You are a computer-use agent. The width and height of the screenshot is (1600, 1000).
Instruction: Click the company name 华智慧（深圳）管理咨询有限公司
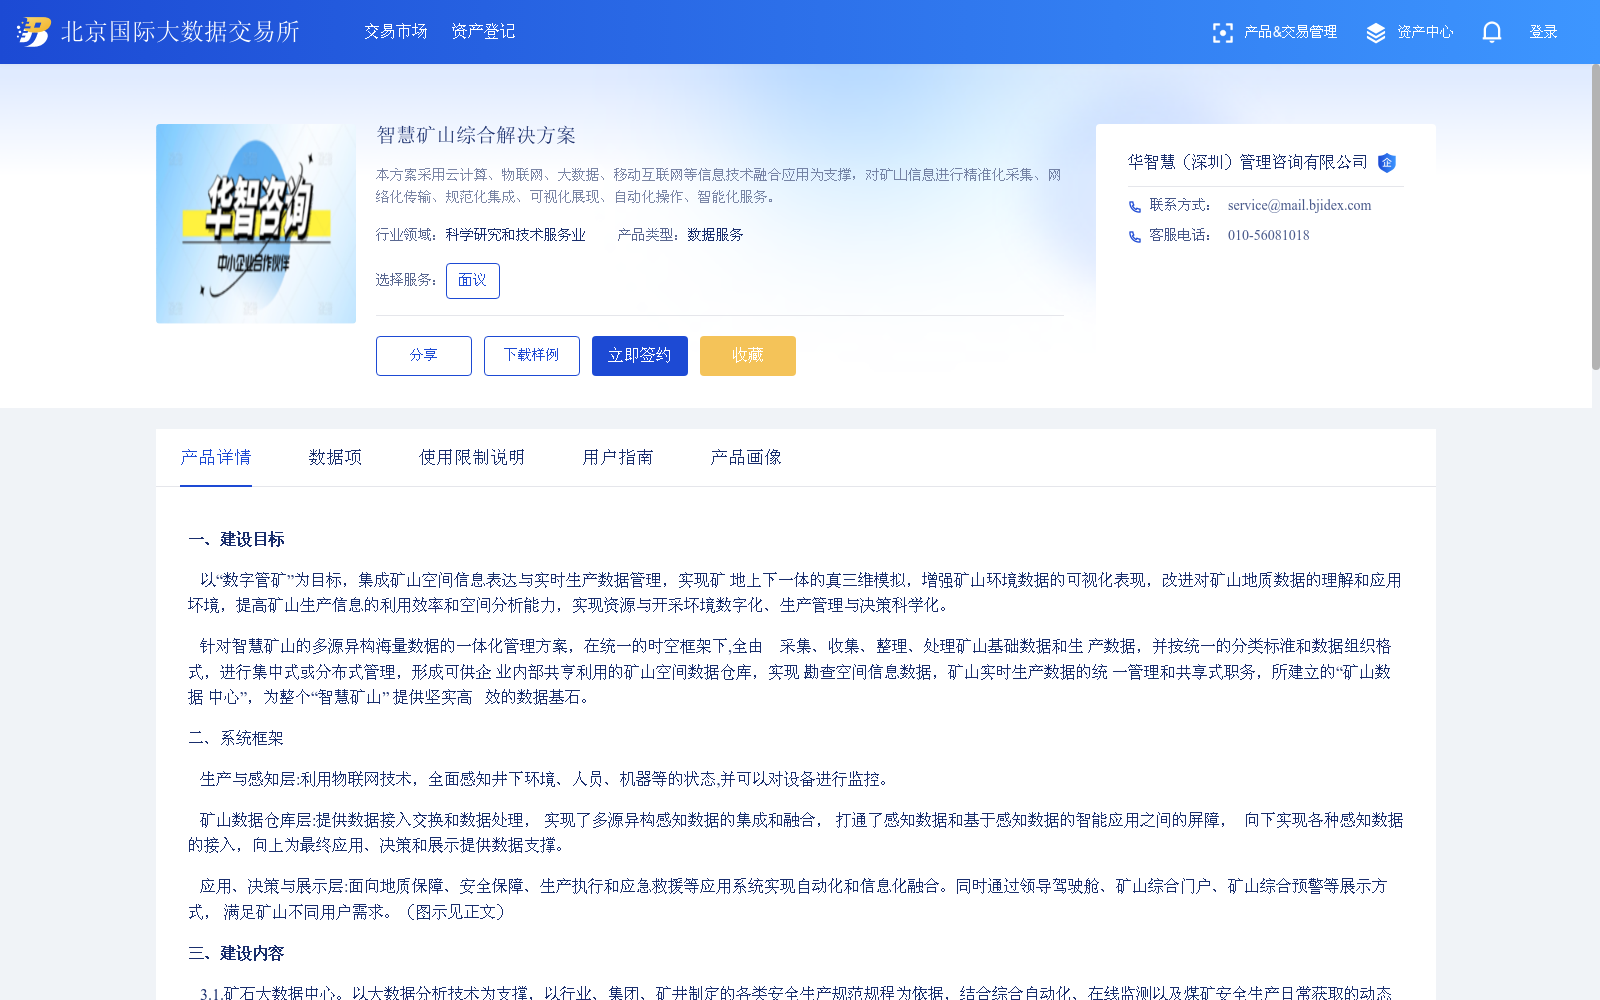click(x=1247, y=162)
